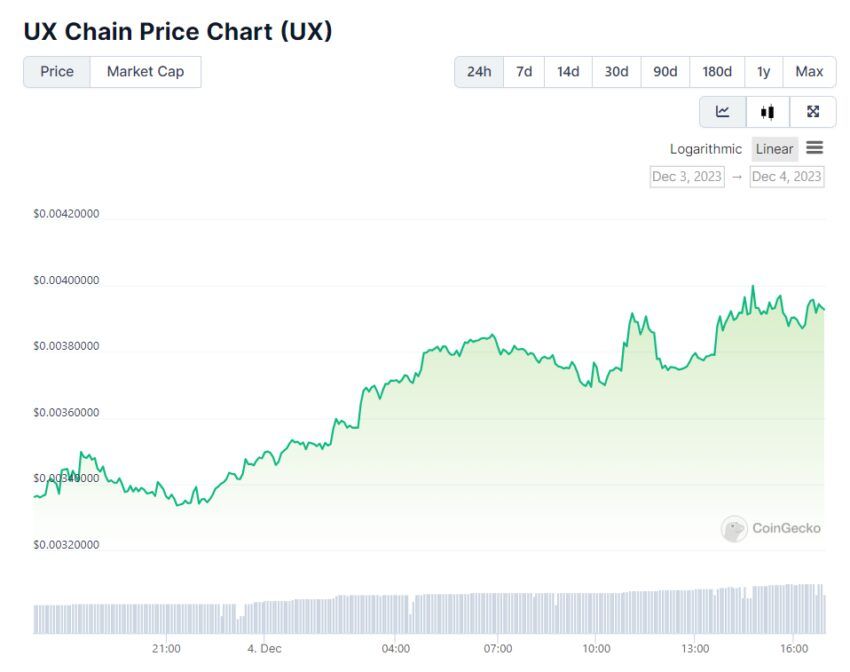The image size is (850, 672).
Task: Click the price peak near 15:00 on chart
Action: (x=752, y=286)
